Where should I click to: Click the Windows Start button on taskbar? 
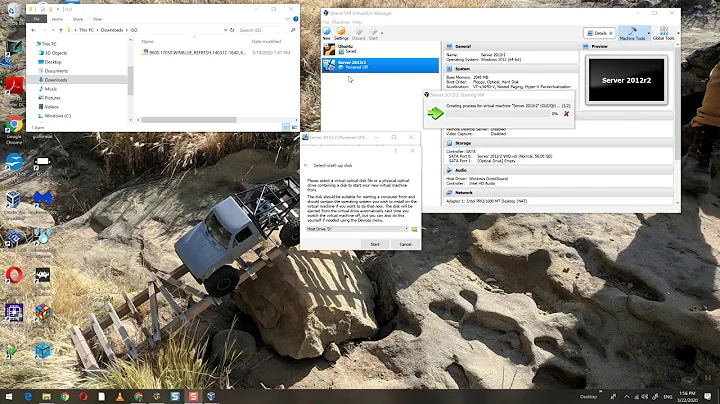9,396
